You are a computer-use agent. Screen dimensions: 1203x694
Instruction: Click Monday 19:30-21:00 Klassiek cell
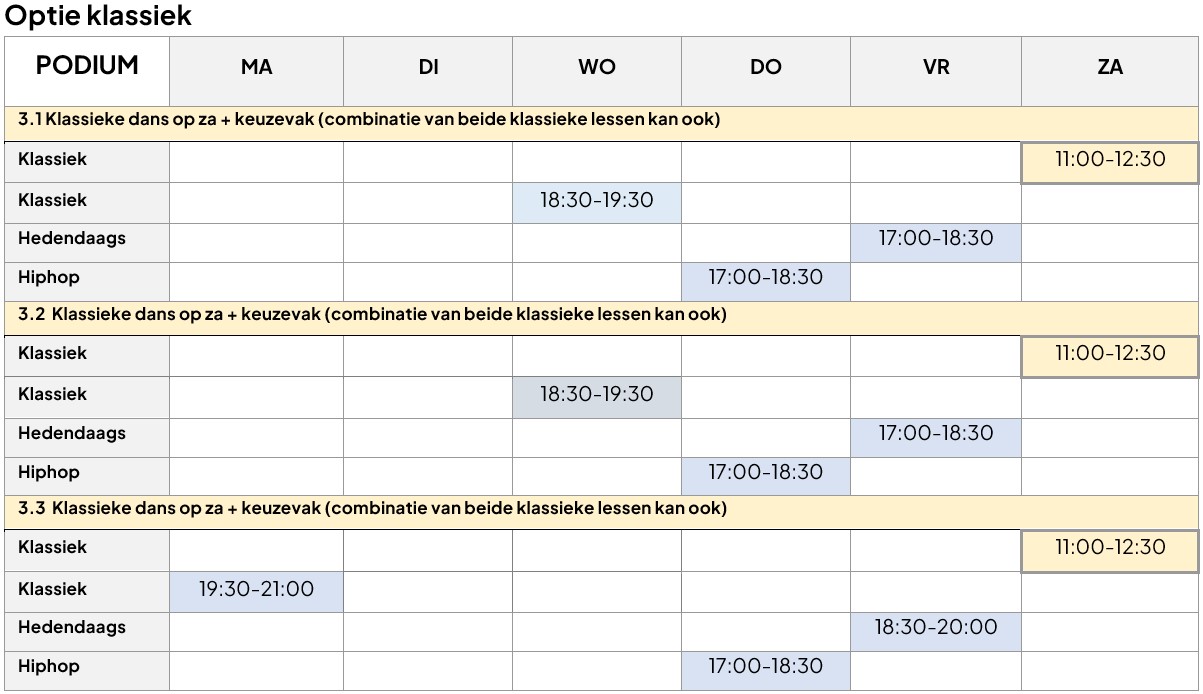256,592
